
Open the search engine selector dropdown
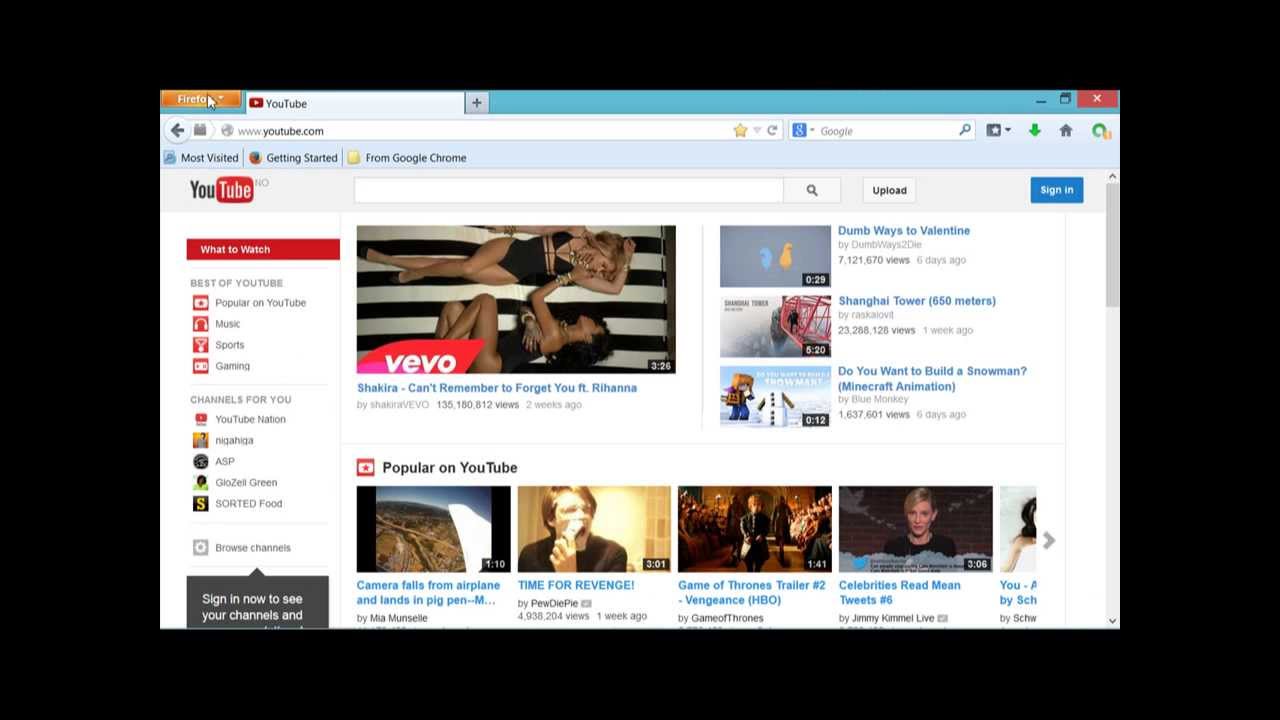click(x=803, y=131)
